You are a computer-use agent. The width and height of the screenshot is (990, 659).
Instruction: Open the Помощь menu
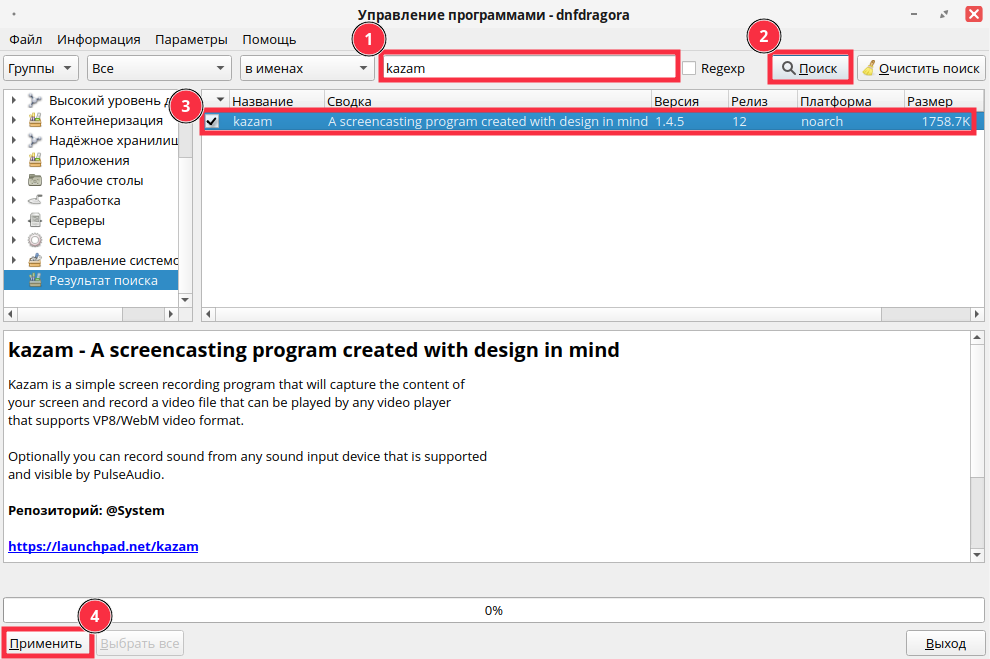pos(269,39)
